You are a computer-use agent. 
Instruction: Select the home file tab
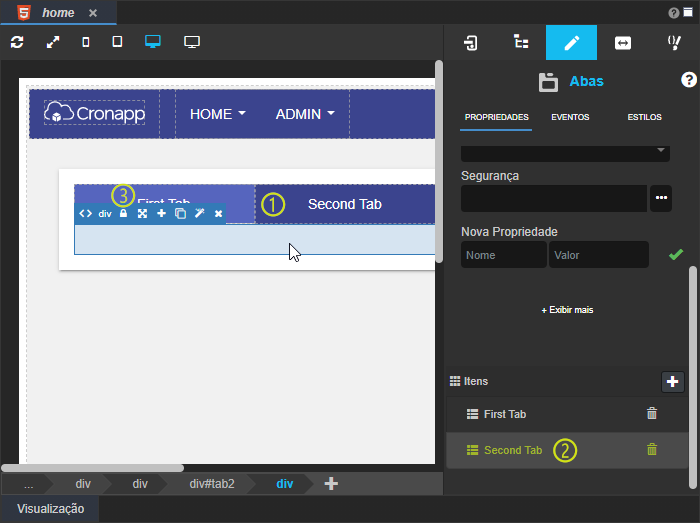click(58, 12)
